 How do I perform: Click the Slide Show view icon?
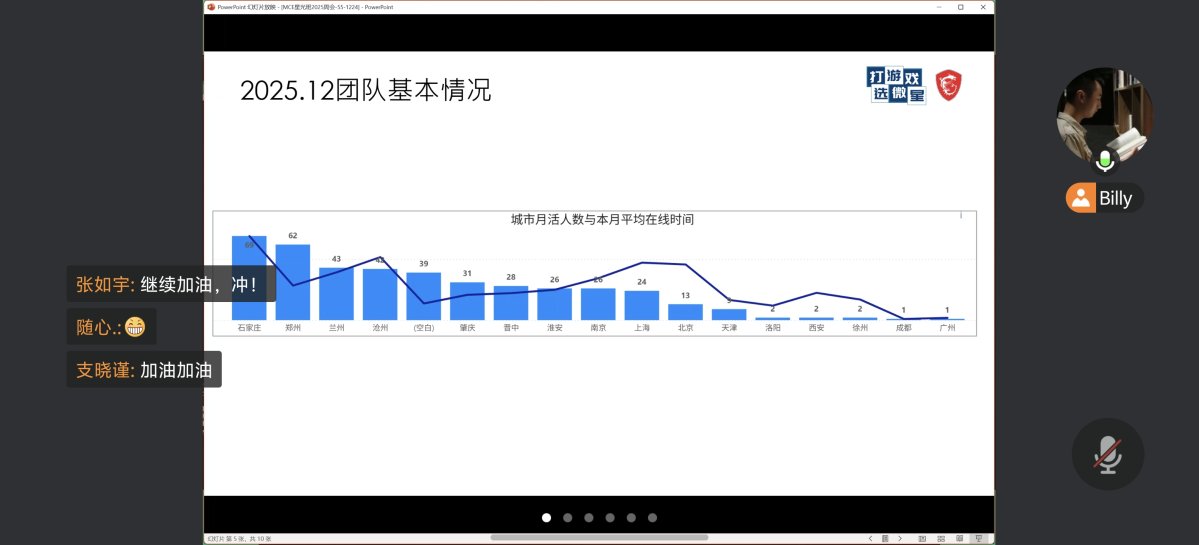[979, 539]
